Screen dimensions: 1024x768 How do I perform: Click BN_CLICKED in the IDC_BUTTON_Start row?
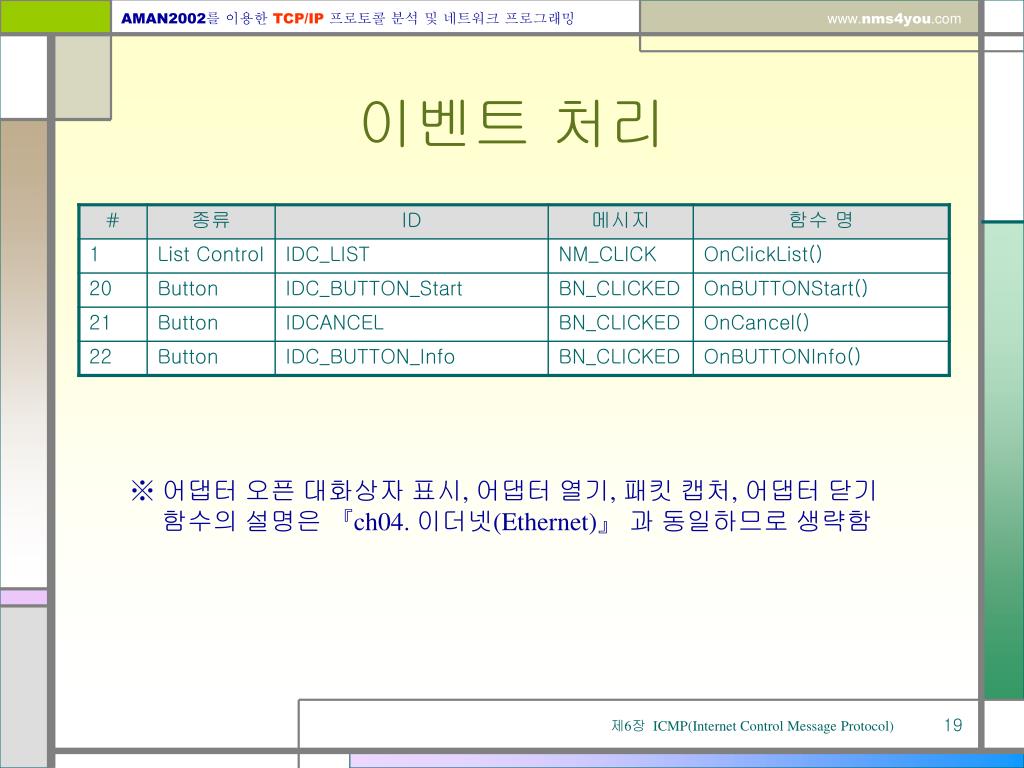(620, 289)
